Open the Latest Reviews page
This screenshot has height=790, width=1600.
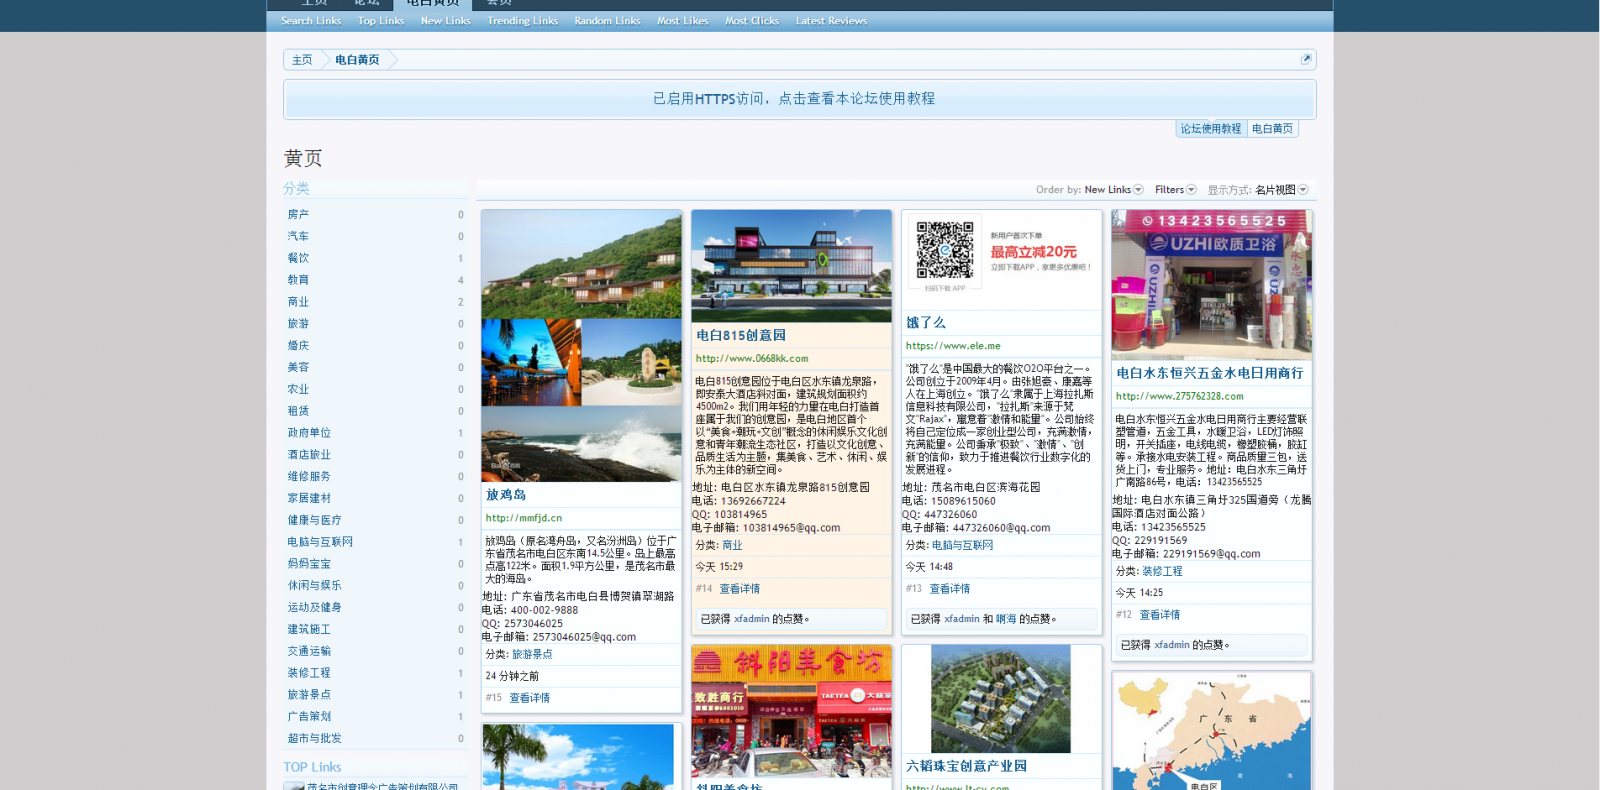point(831,21)
